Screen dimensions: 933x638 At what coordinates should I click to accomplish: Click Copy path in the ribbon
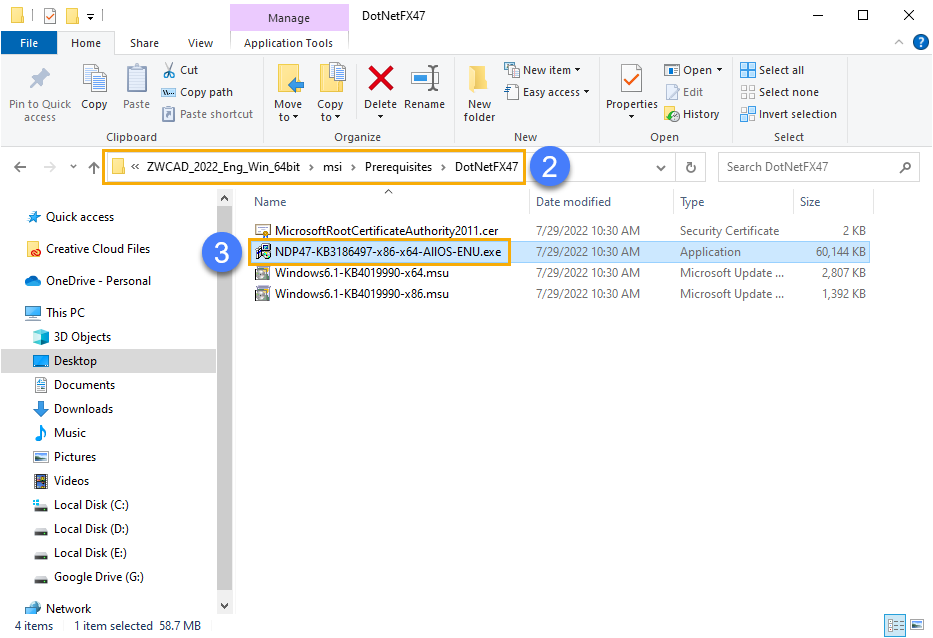(x=197, y=92)
